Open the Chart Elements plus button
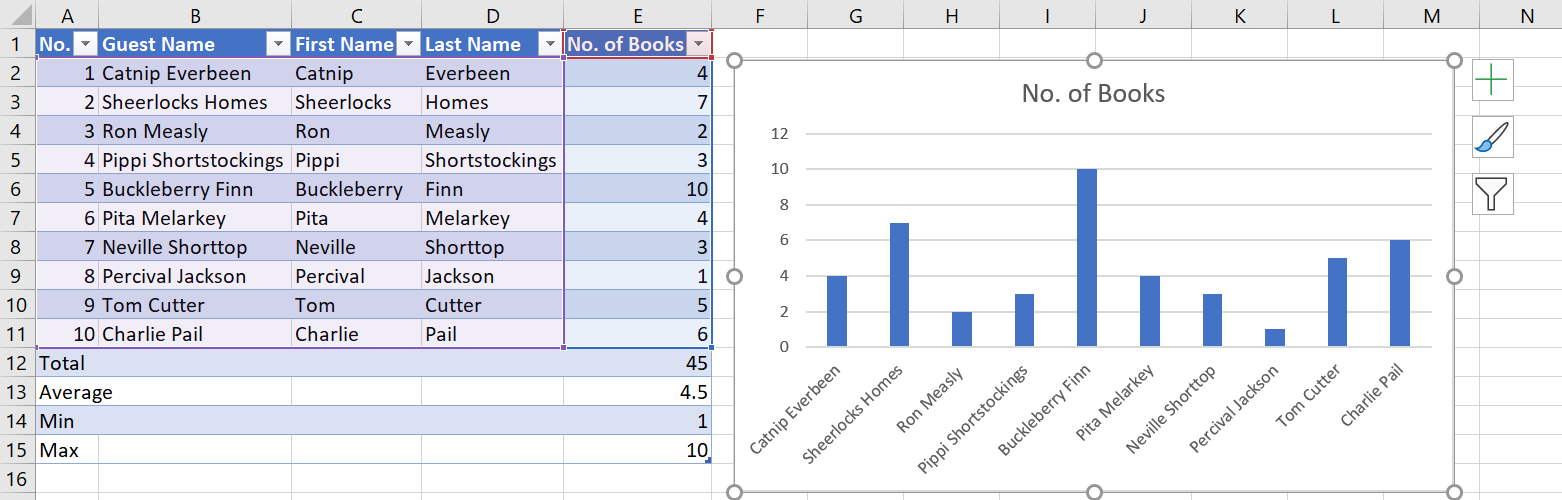Image resolution: width=1562 pixels, height=500 pixels. pyautogui.click(x=1492, y=80)
